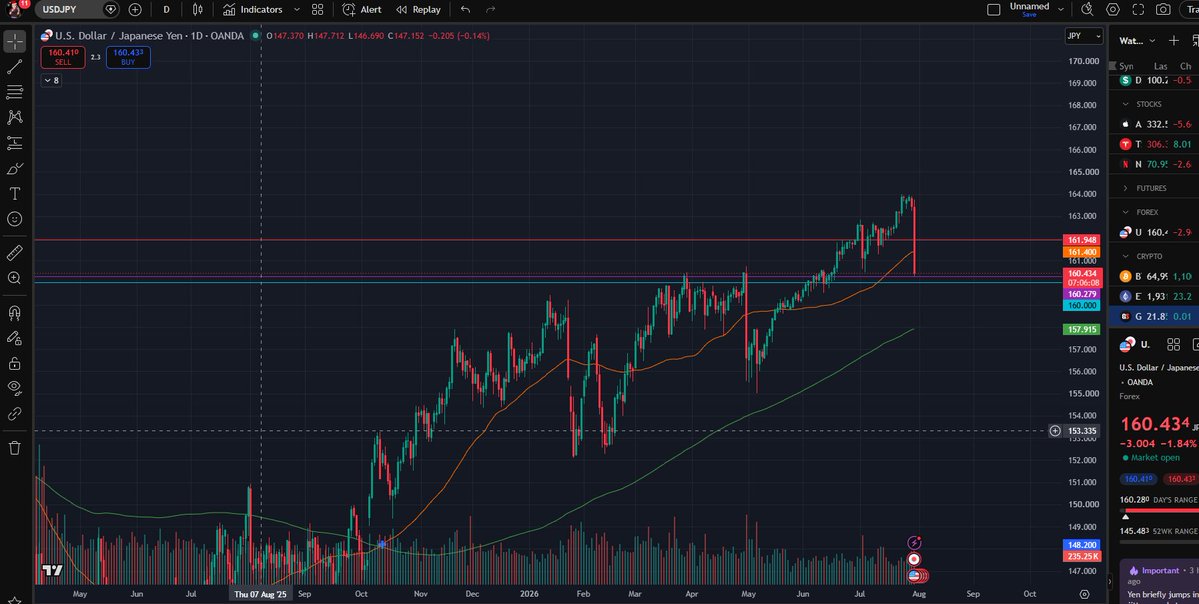Select the zoom-in magnifier tool

coord(15,278)
